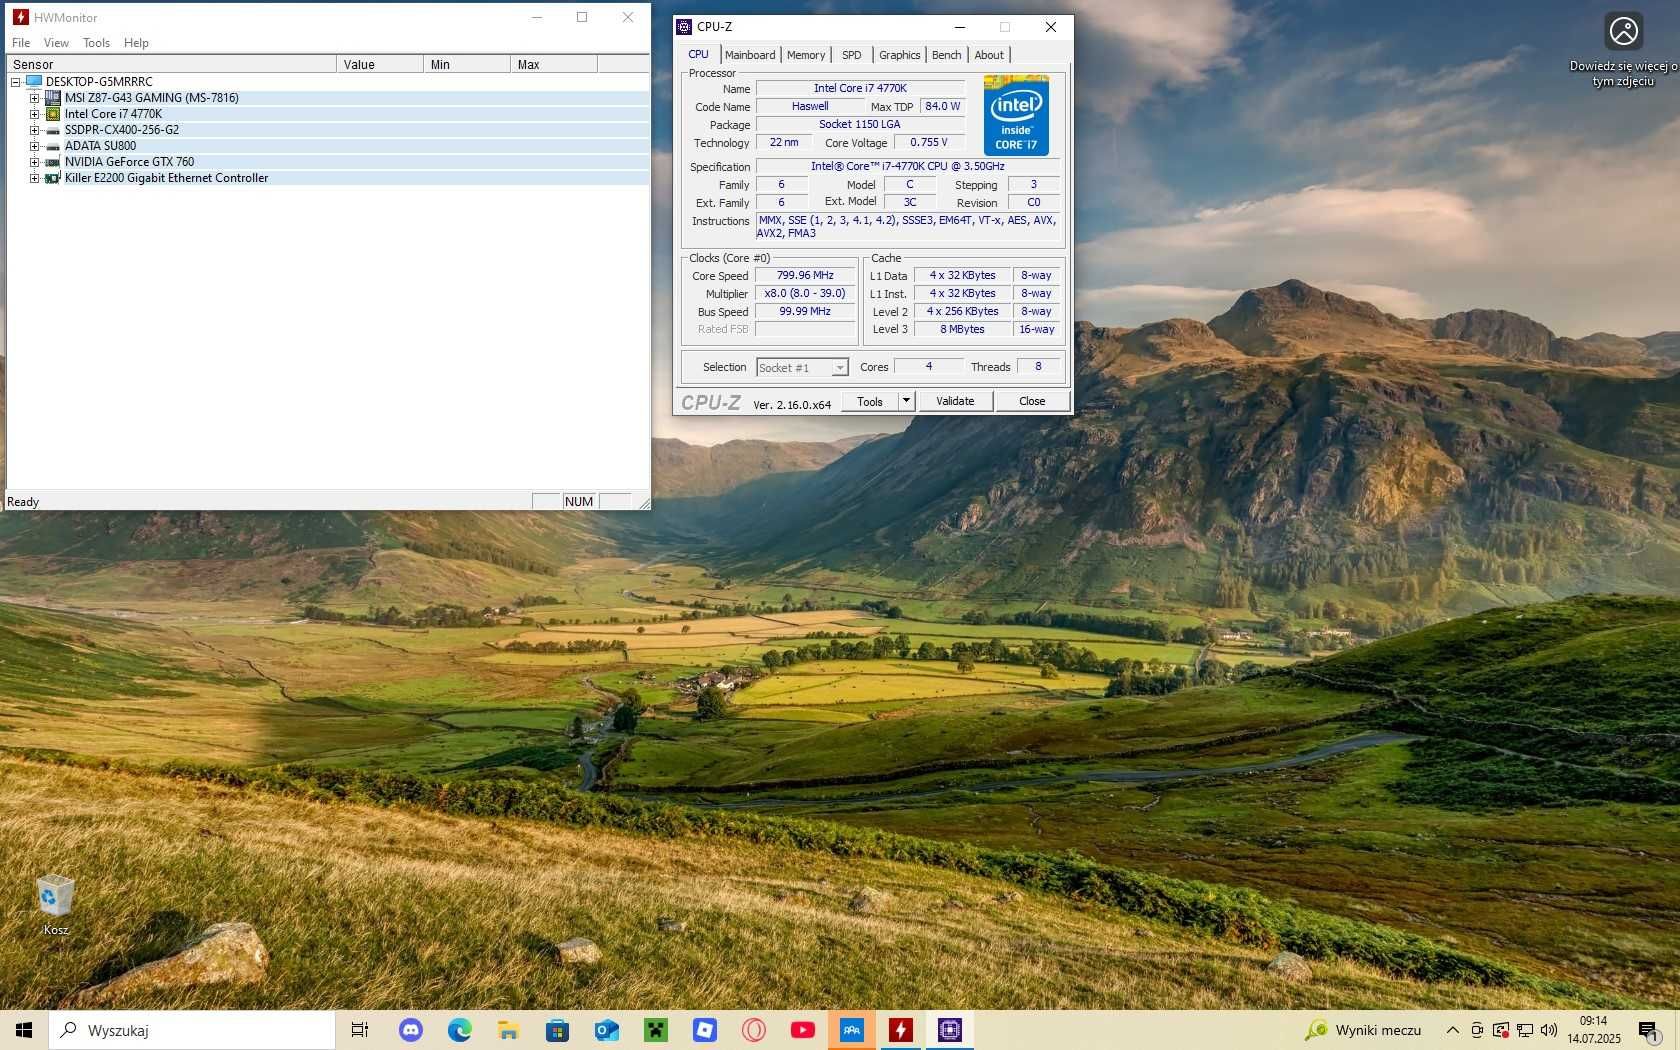Expand the NVIDIA GeForce GTX 760 node

[x=34, y=162]
